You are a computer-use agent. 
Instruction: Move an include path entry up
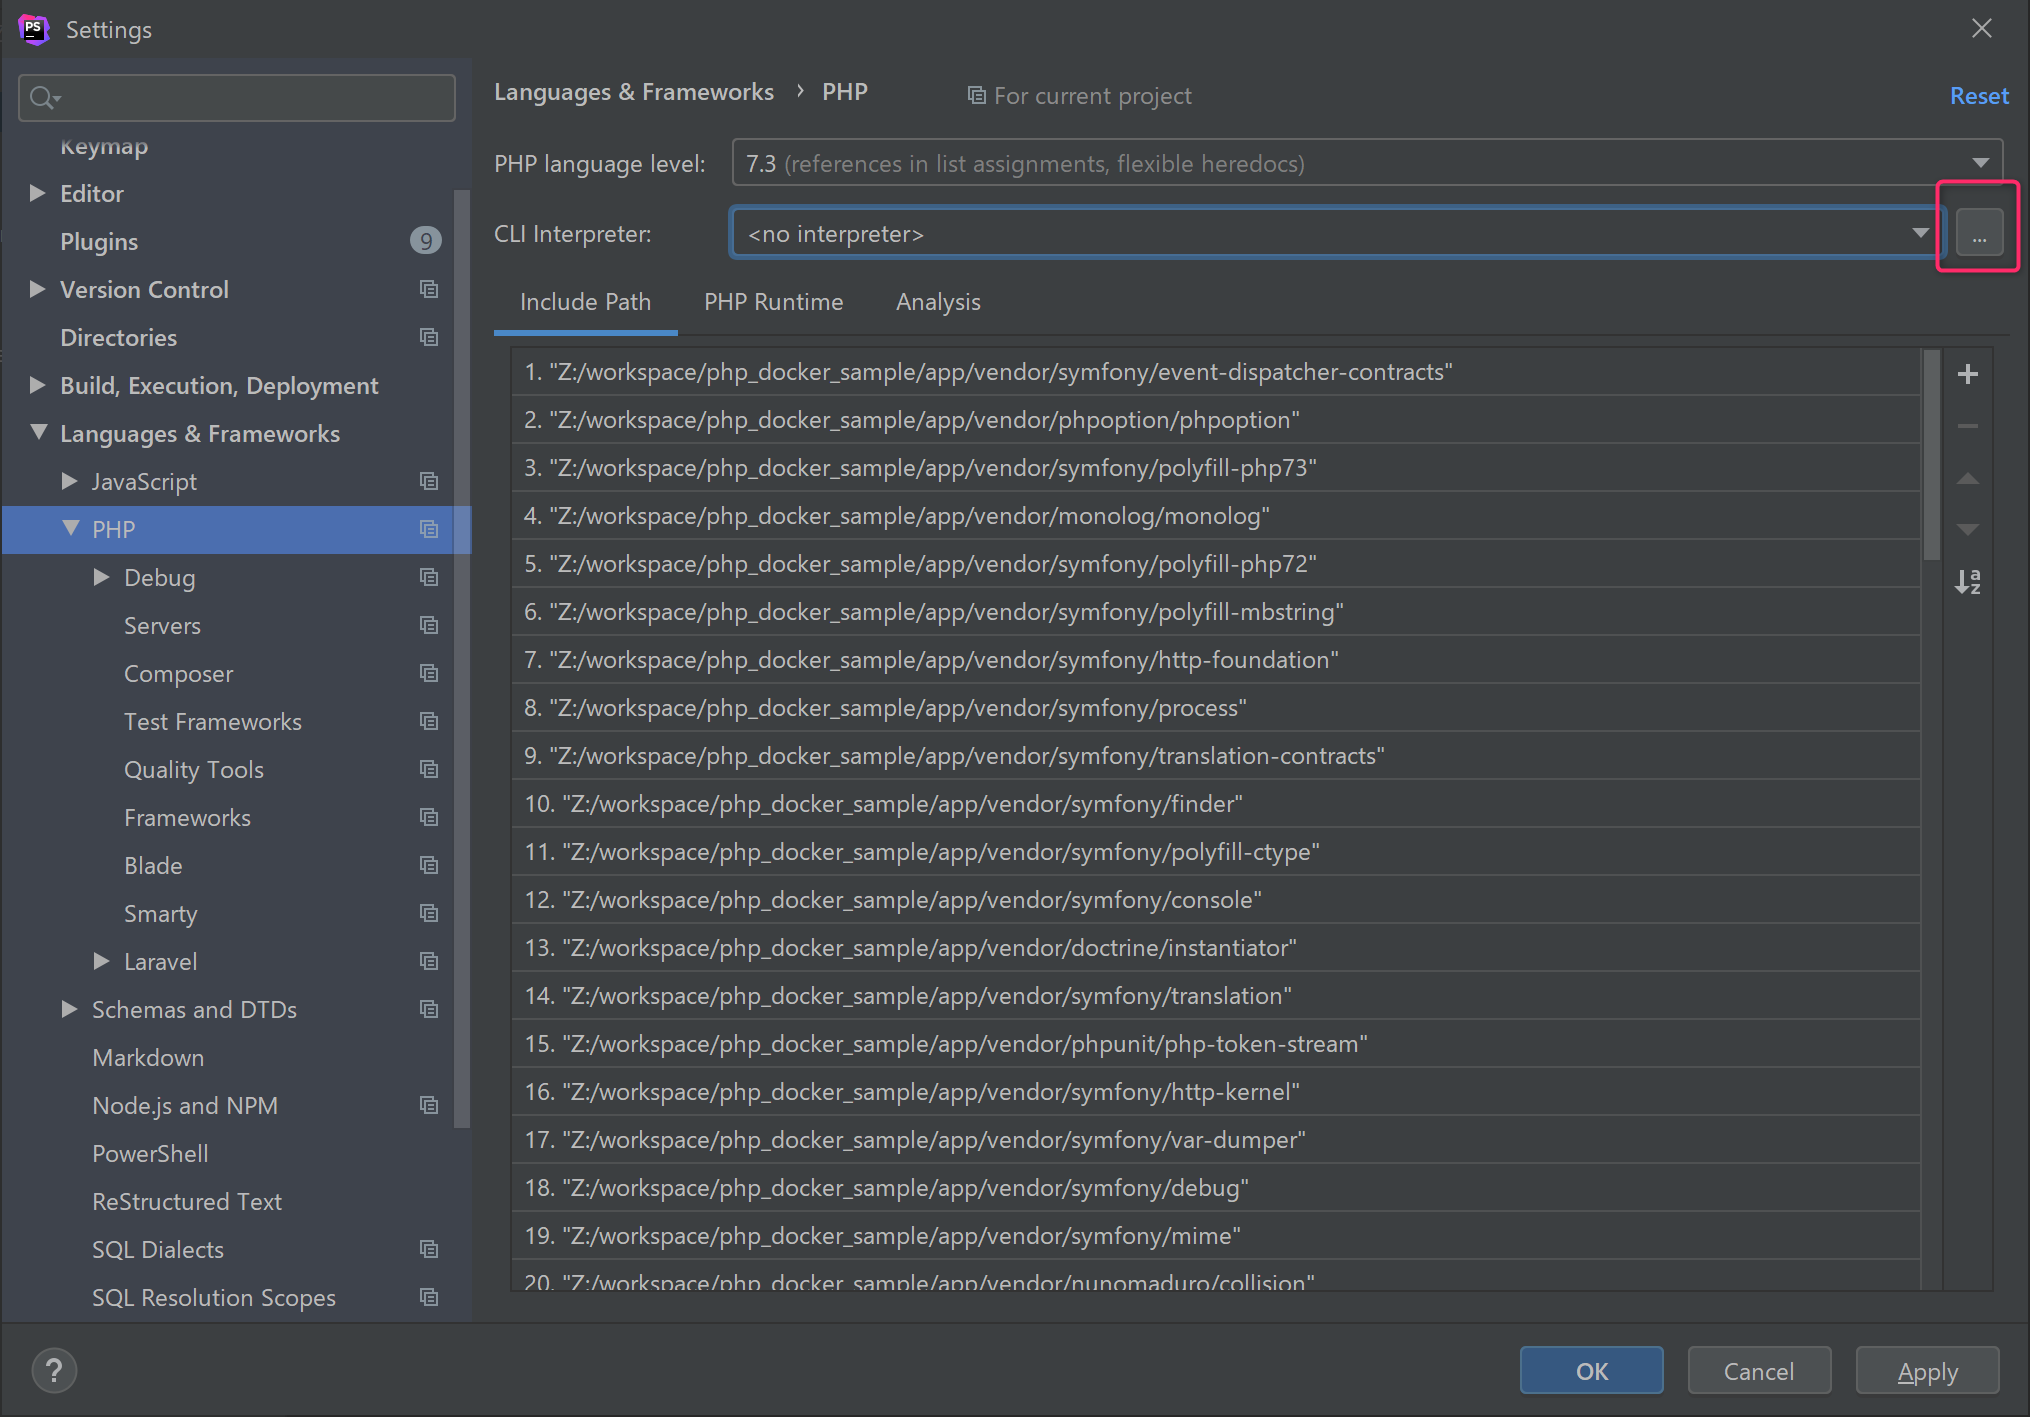tap(1967, 479)
